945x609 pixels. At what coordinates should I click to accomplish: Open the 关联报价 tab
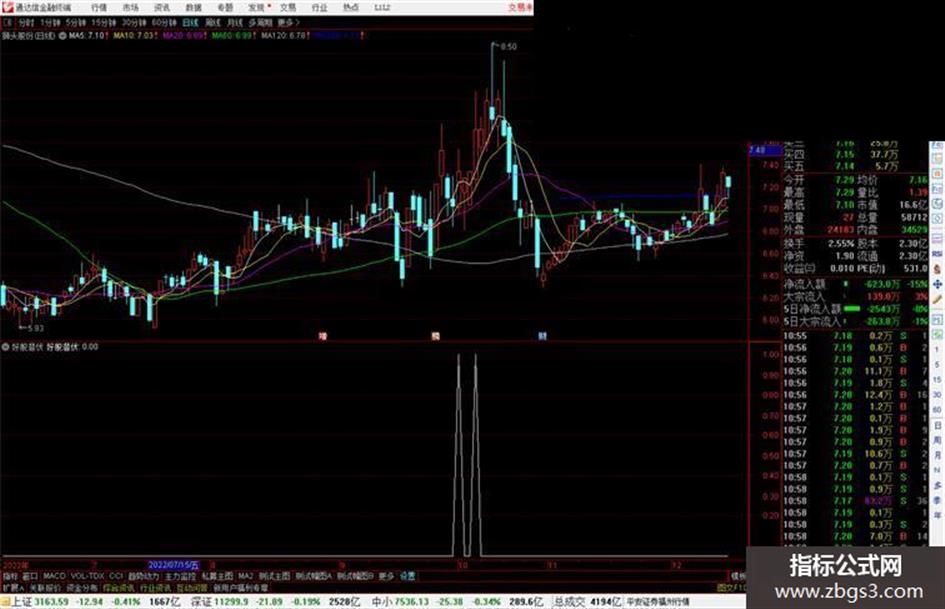[x=45, y=587]
